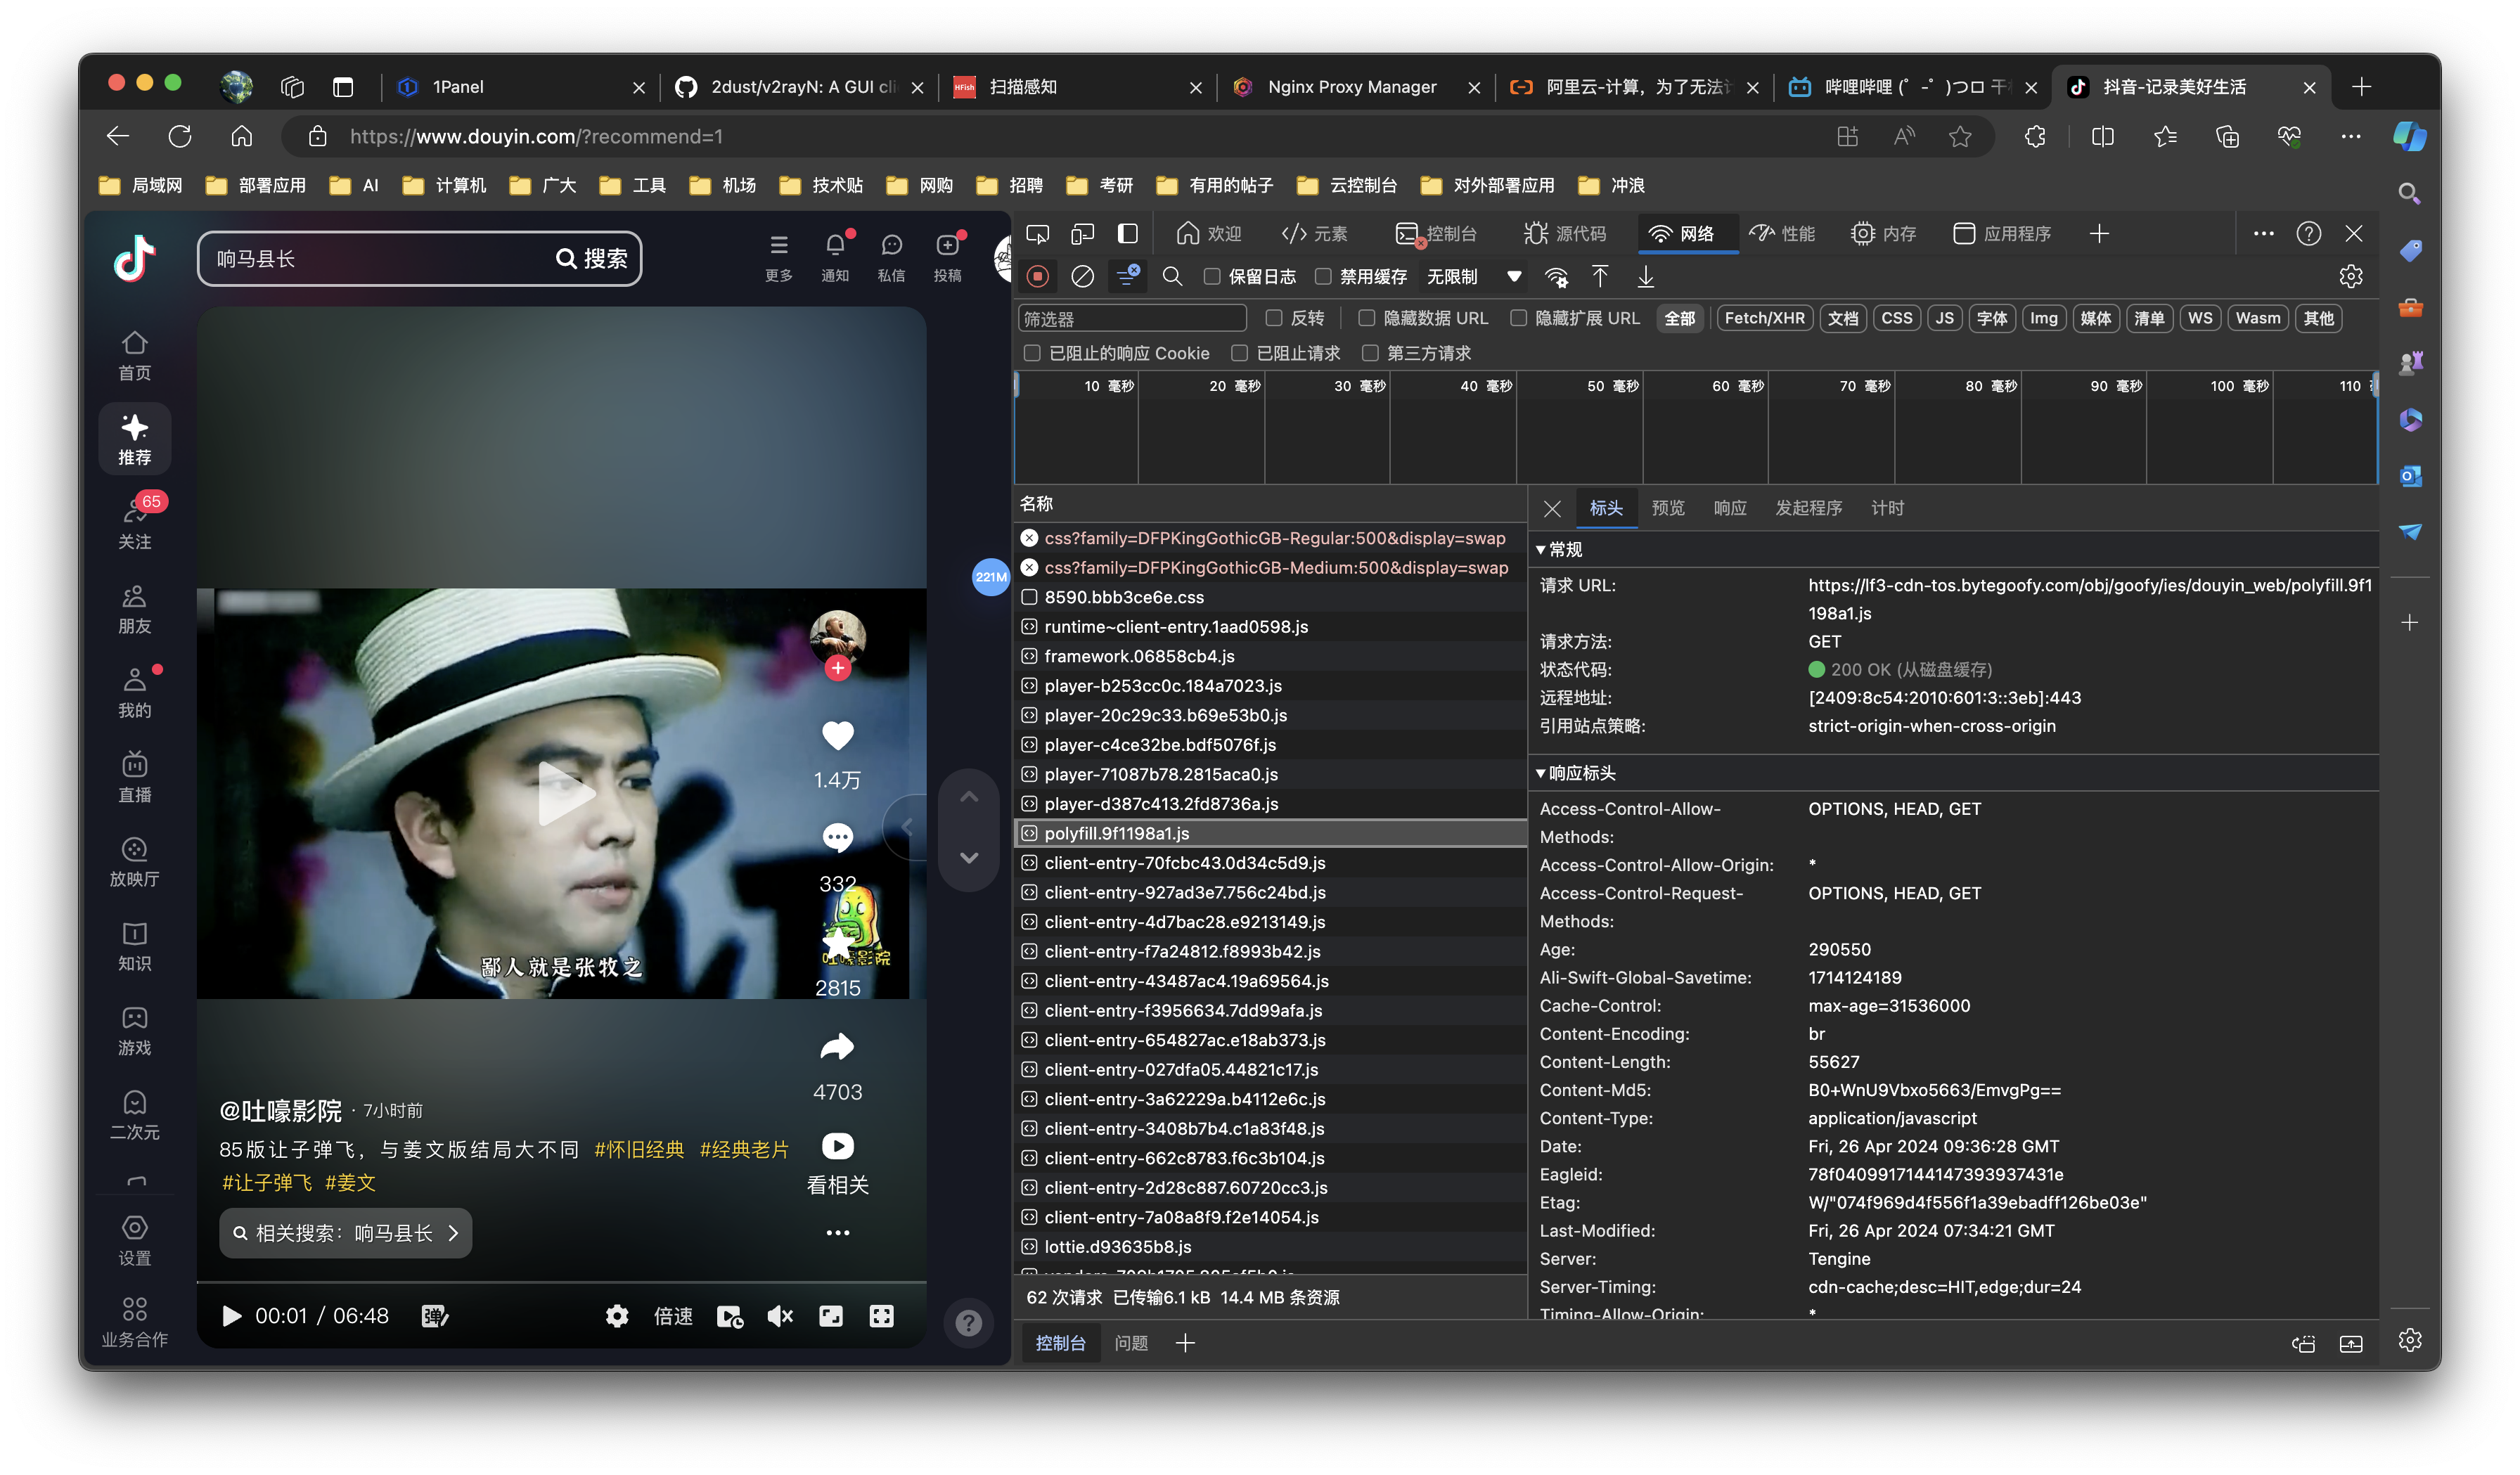Click the record network log button
Viewport: 2520px width, 1475px height.
(1038, 276)
